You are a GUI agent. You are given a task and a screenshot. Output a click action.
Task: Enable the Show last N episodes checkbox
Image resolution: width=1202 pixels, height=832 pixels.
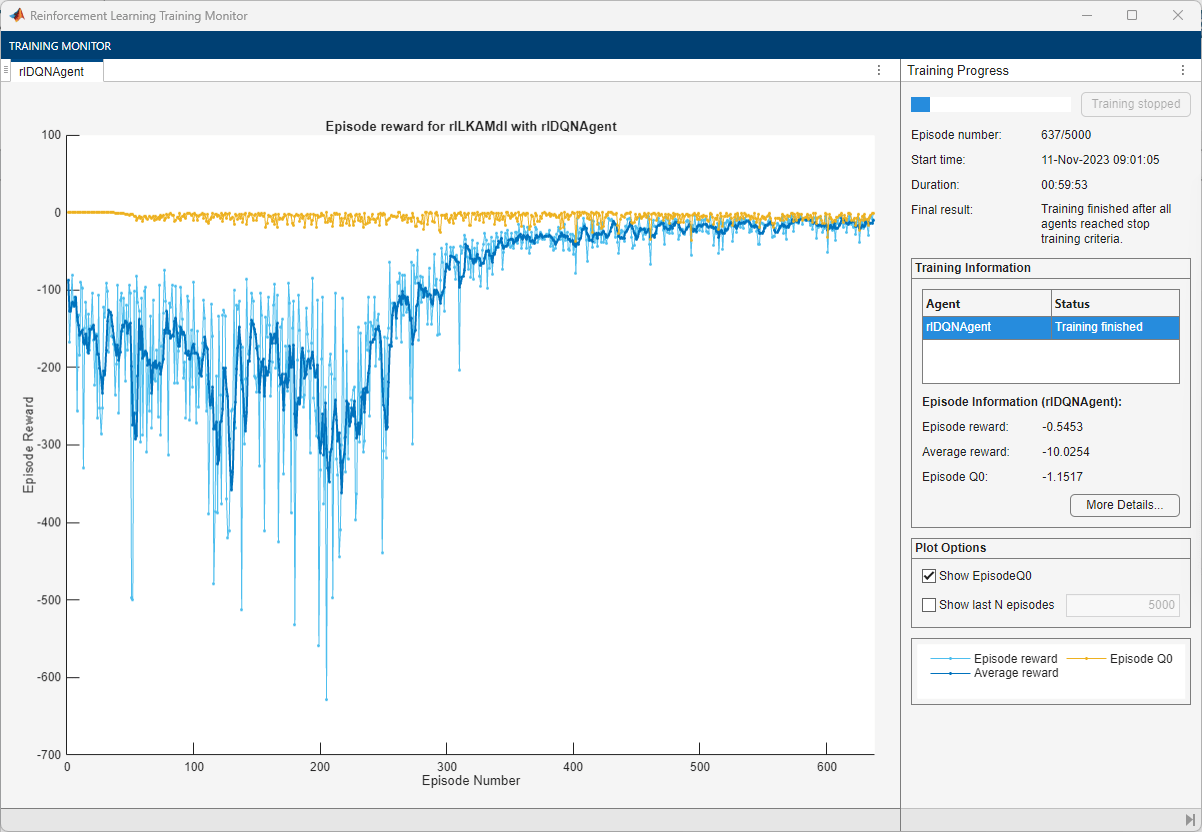929,605
